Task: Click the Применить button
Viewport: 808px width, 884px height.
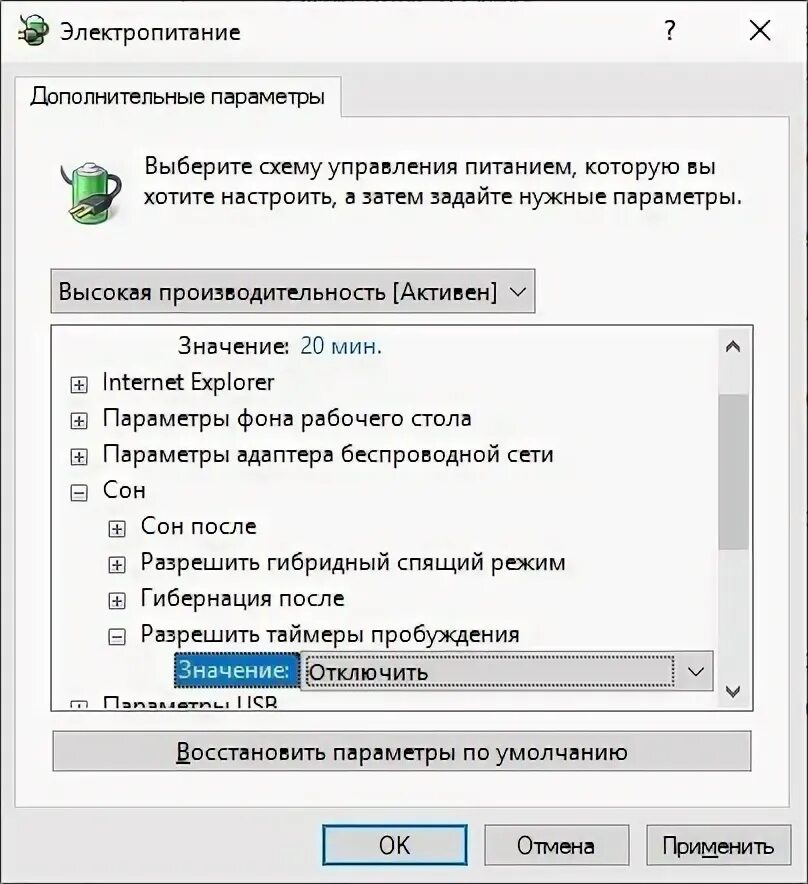Action: coord(718,845)
